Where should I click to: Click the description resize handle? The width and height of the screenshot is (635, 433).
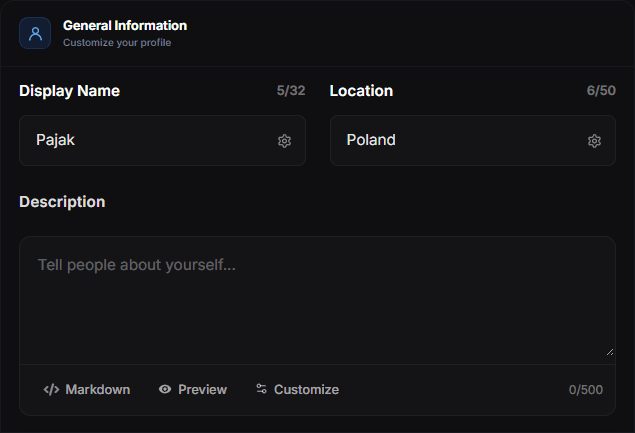pos(610,352)
